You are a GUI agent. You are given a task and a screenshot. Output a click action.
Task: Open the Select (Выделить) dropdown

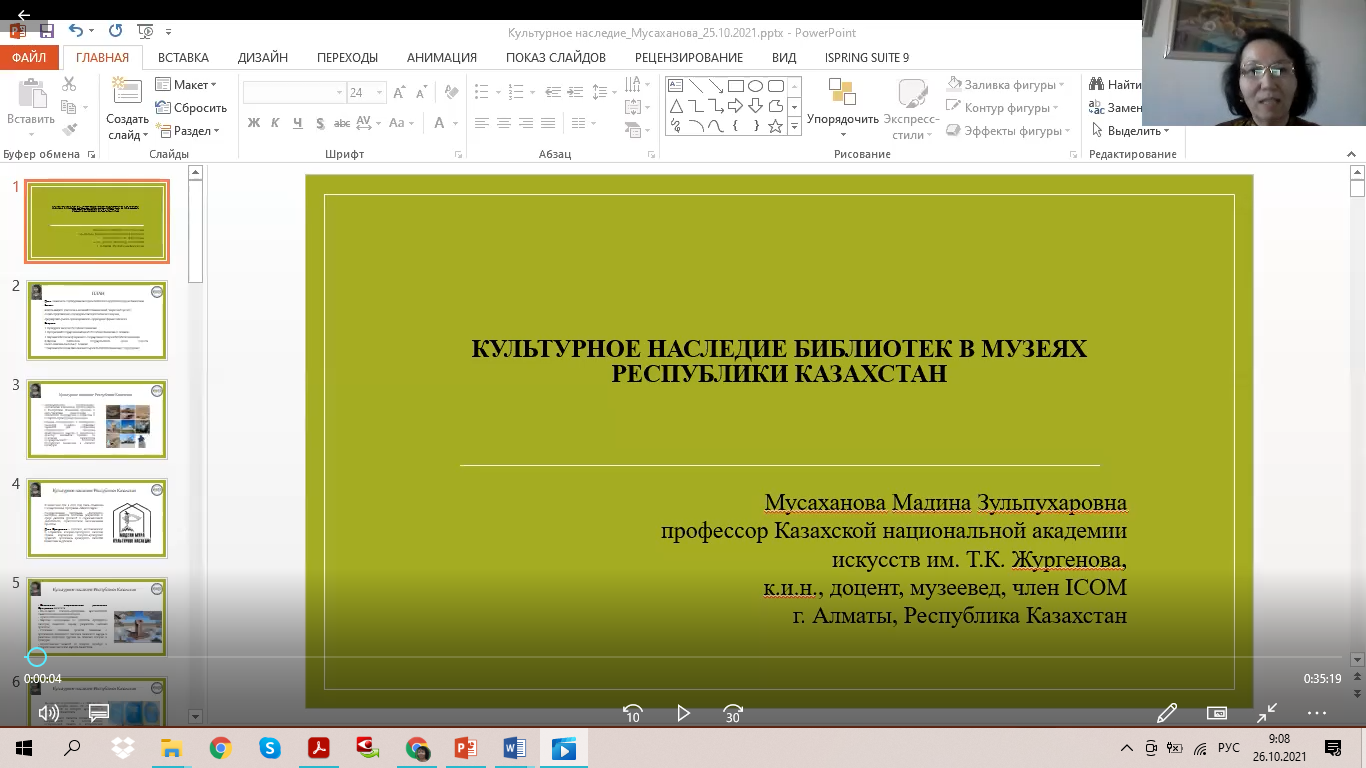(1130, 131)
